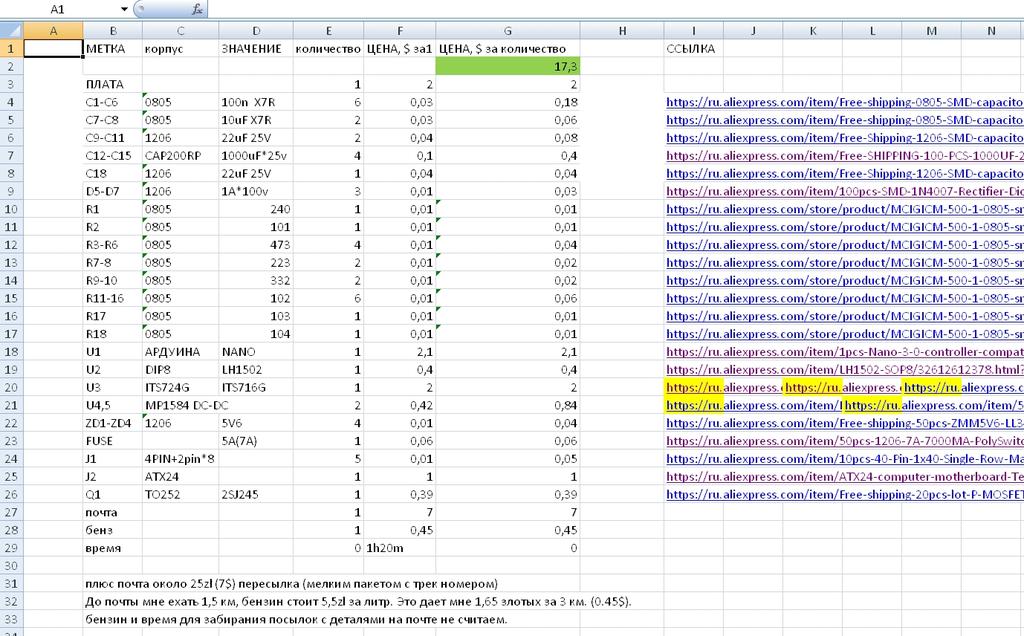This screenshot has height=636, width=1024.
Task: Click the green total cell 17,3
Action: (x=508, y=66)
